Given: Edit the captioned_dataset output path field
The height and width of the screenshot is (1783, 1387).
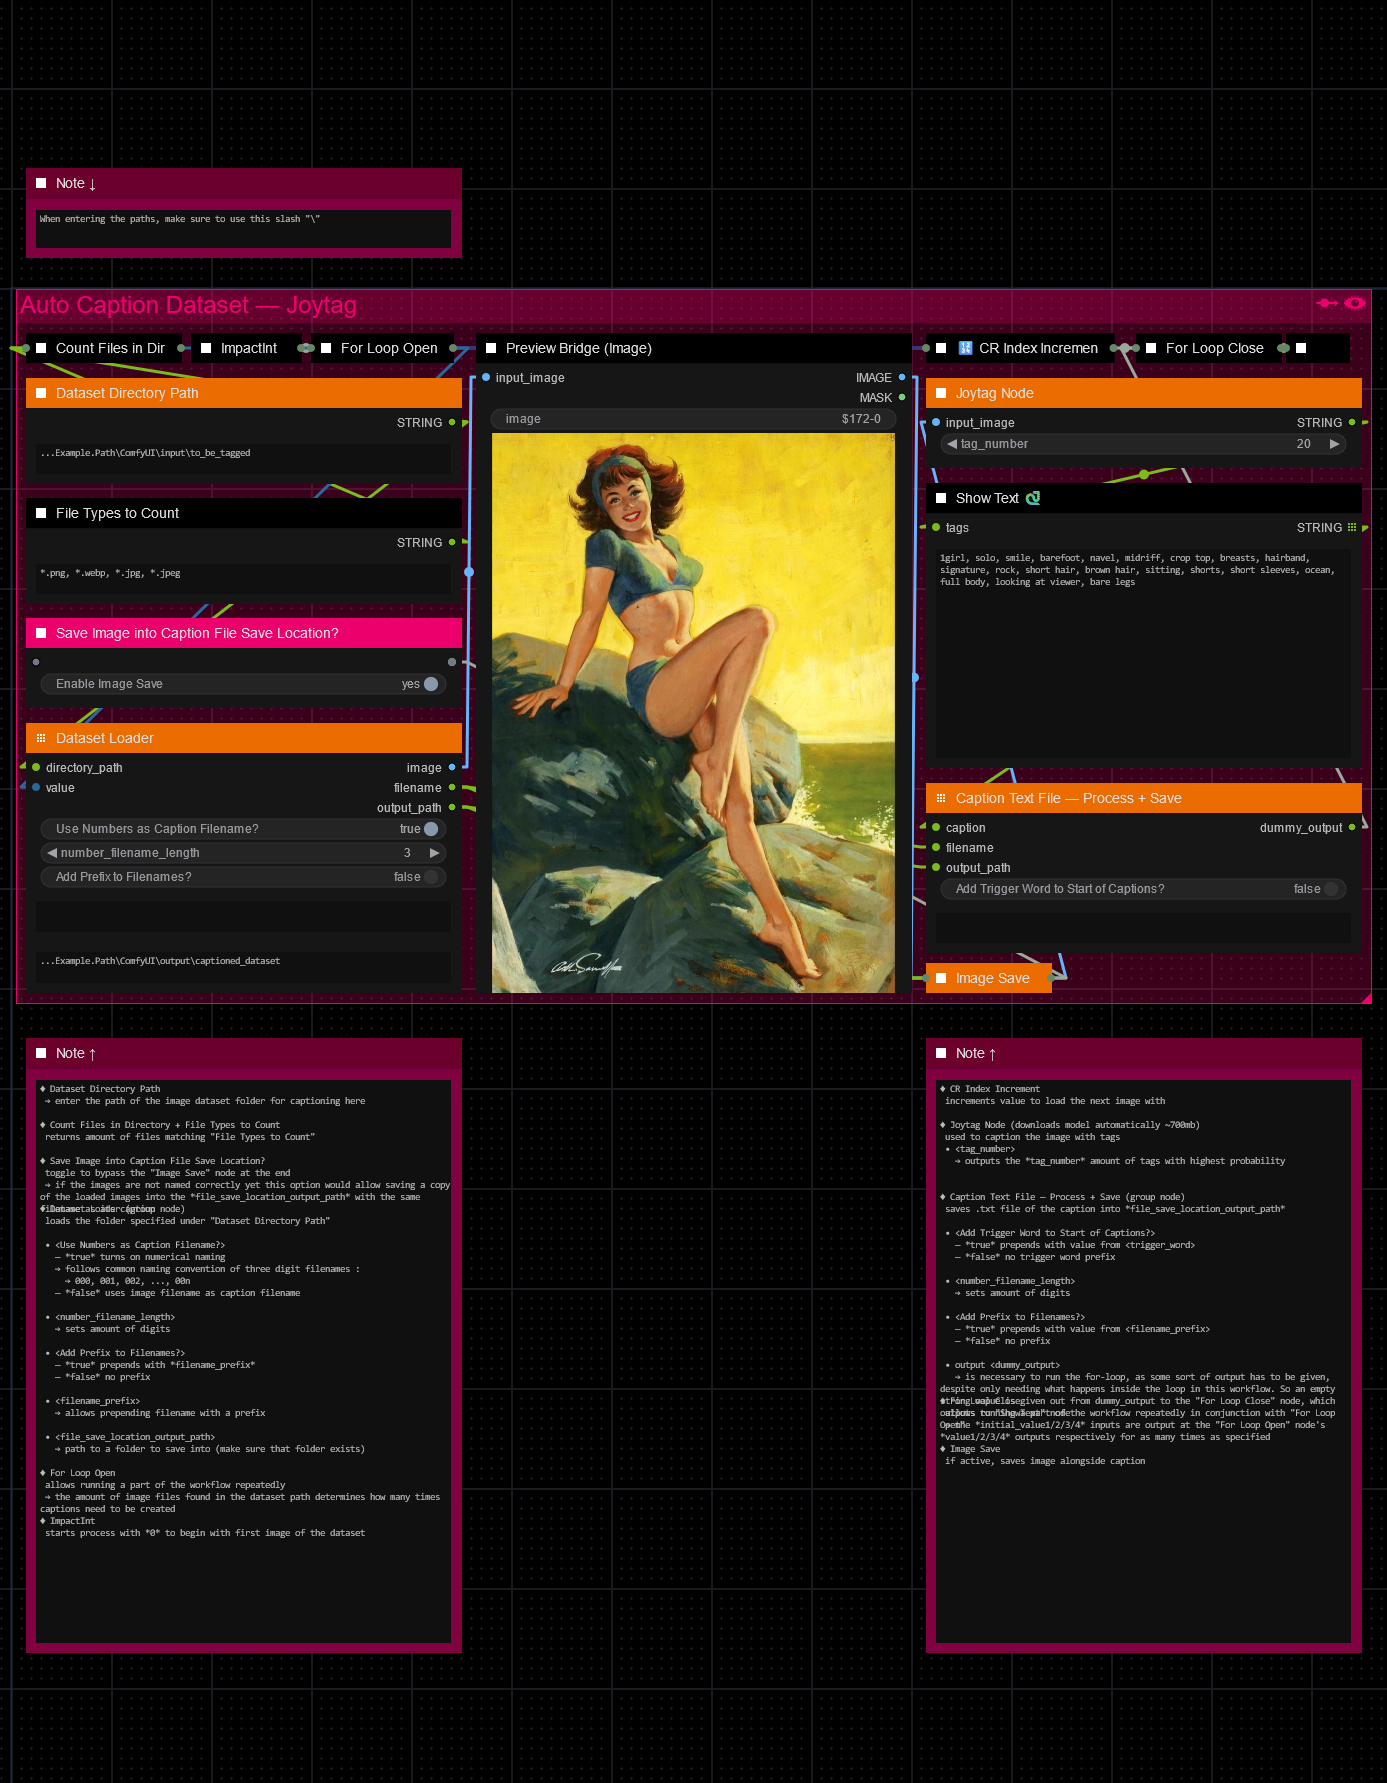Looking at the screenshot, I should click(x=244, y=967).
